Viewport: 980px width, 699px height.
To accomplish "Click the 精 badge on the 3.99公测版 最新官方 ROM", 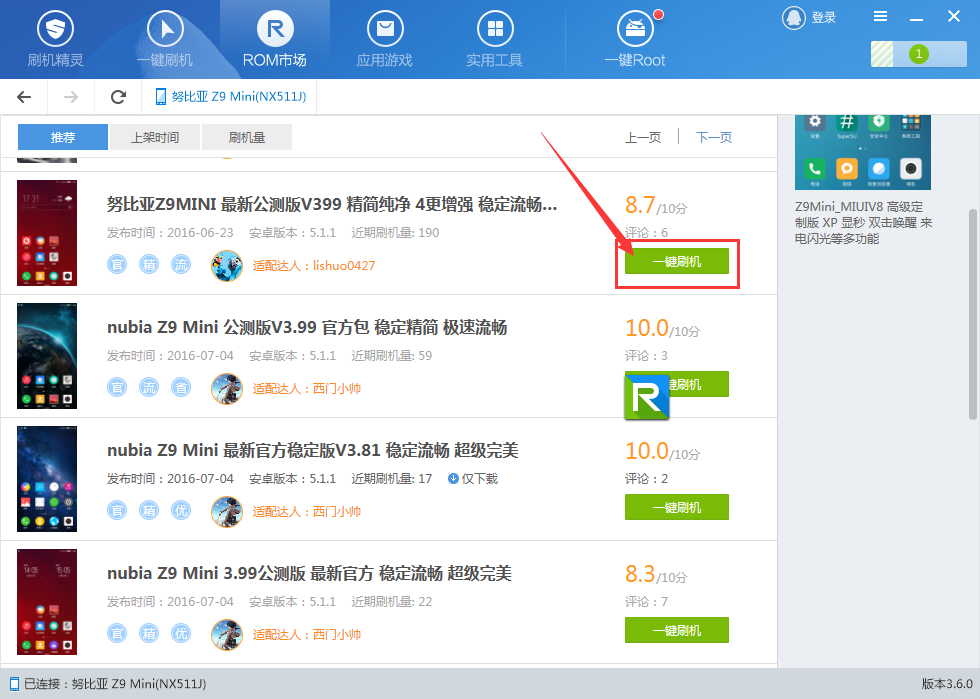I will (149, 634).
